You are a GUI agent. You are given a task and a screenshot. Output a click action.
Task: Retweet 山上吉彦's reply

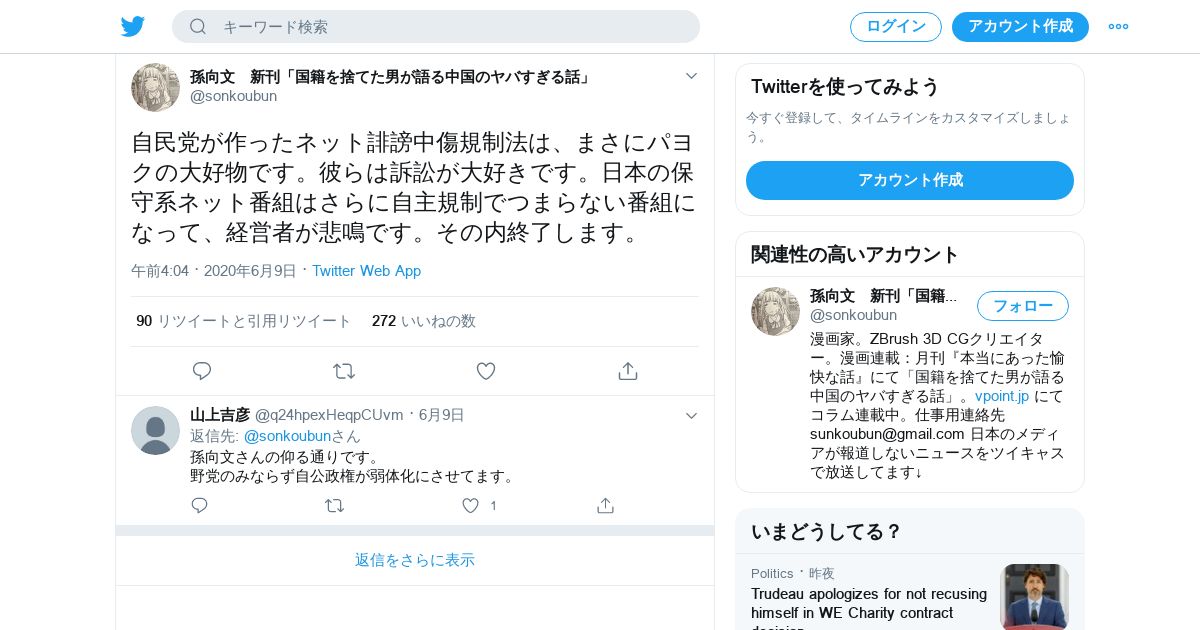point(335,505)
